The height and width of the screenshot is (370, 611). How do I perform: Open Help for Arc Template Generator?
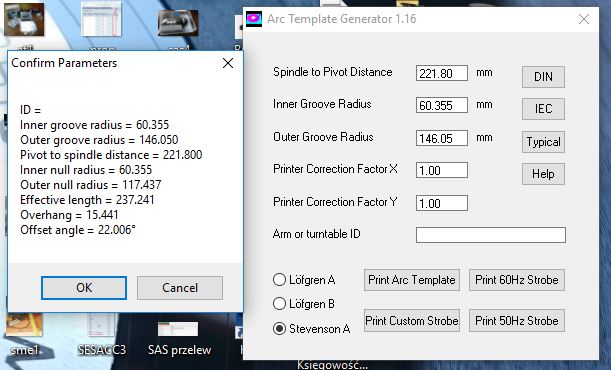(x=543, y=174)
